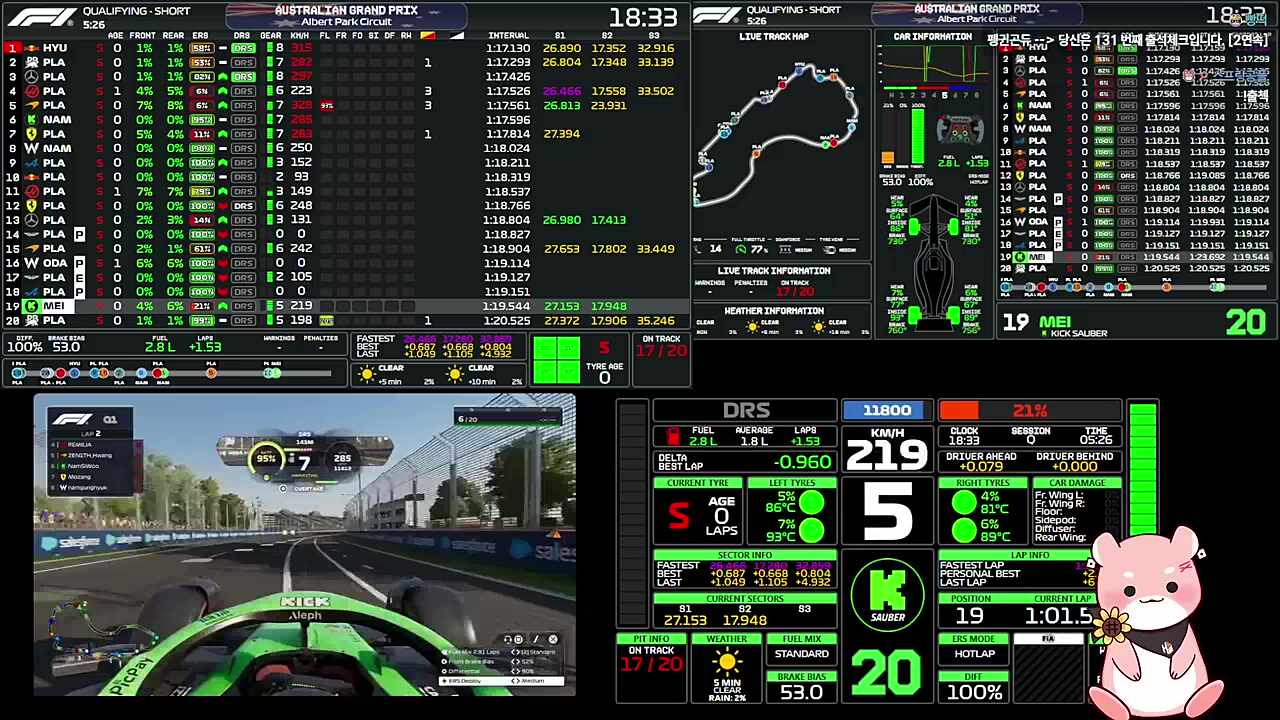This screenshot has width=1280, height=720.
Task: Click the Brake Bias 53.0 value on dashboard
Action: pyautogui.click(x=801, y=692)
